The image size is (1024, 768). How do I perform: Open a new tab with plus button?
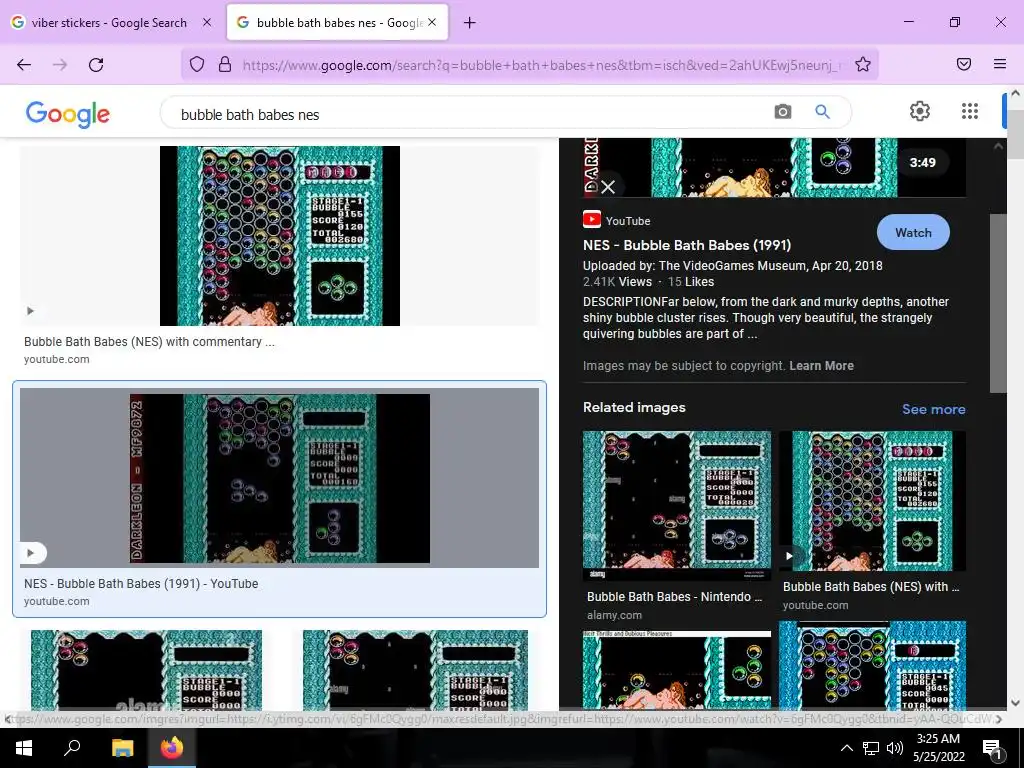(469, 23)
